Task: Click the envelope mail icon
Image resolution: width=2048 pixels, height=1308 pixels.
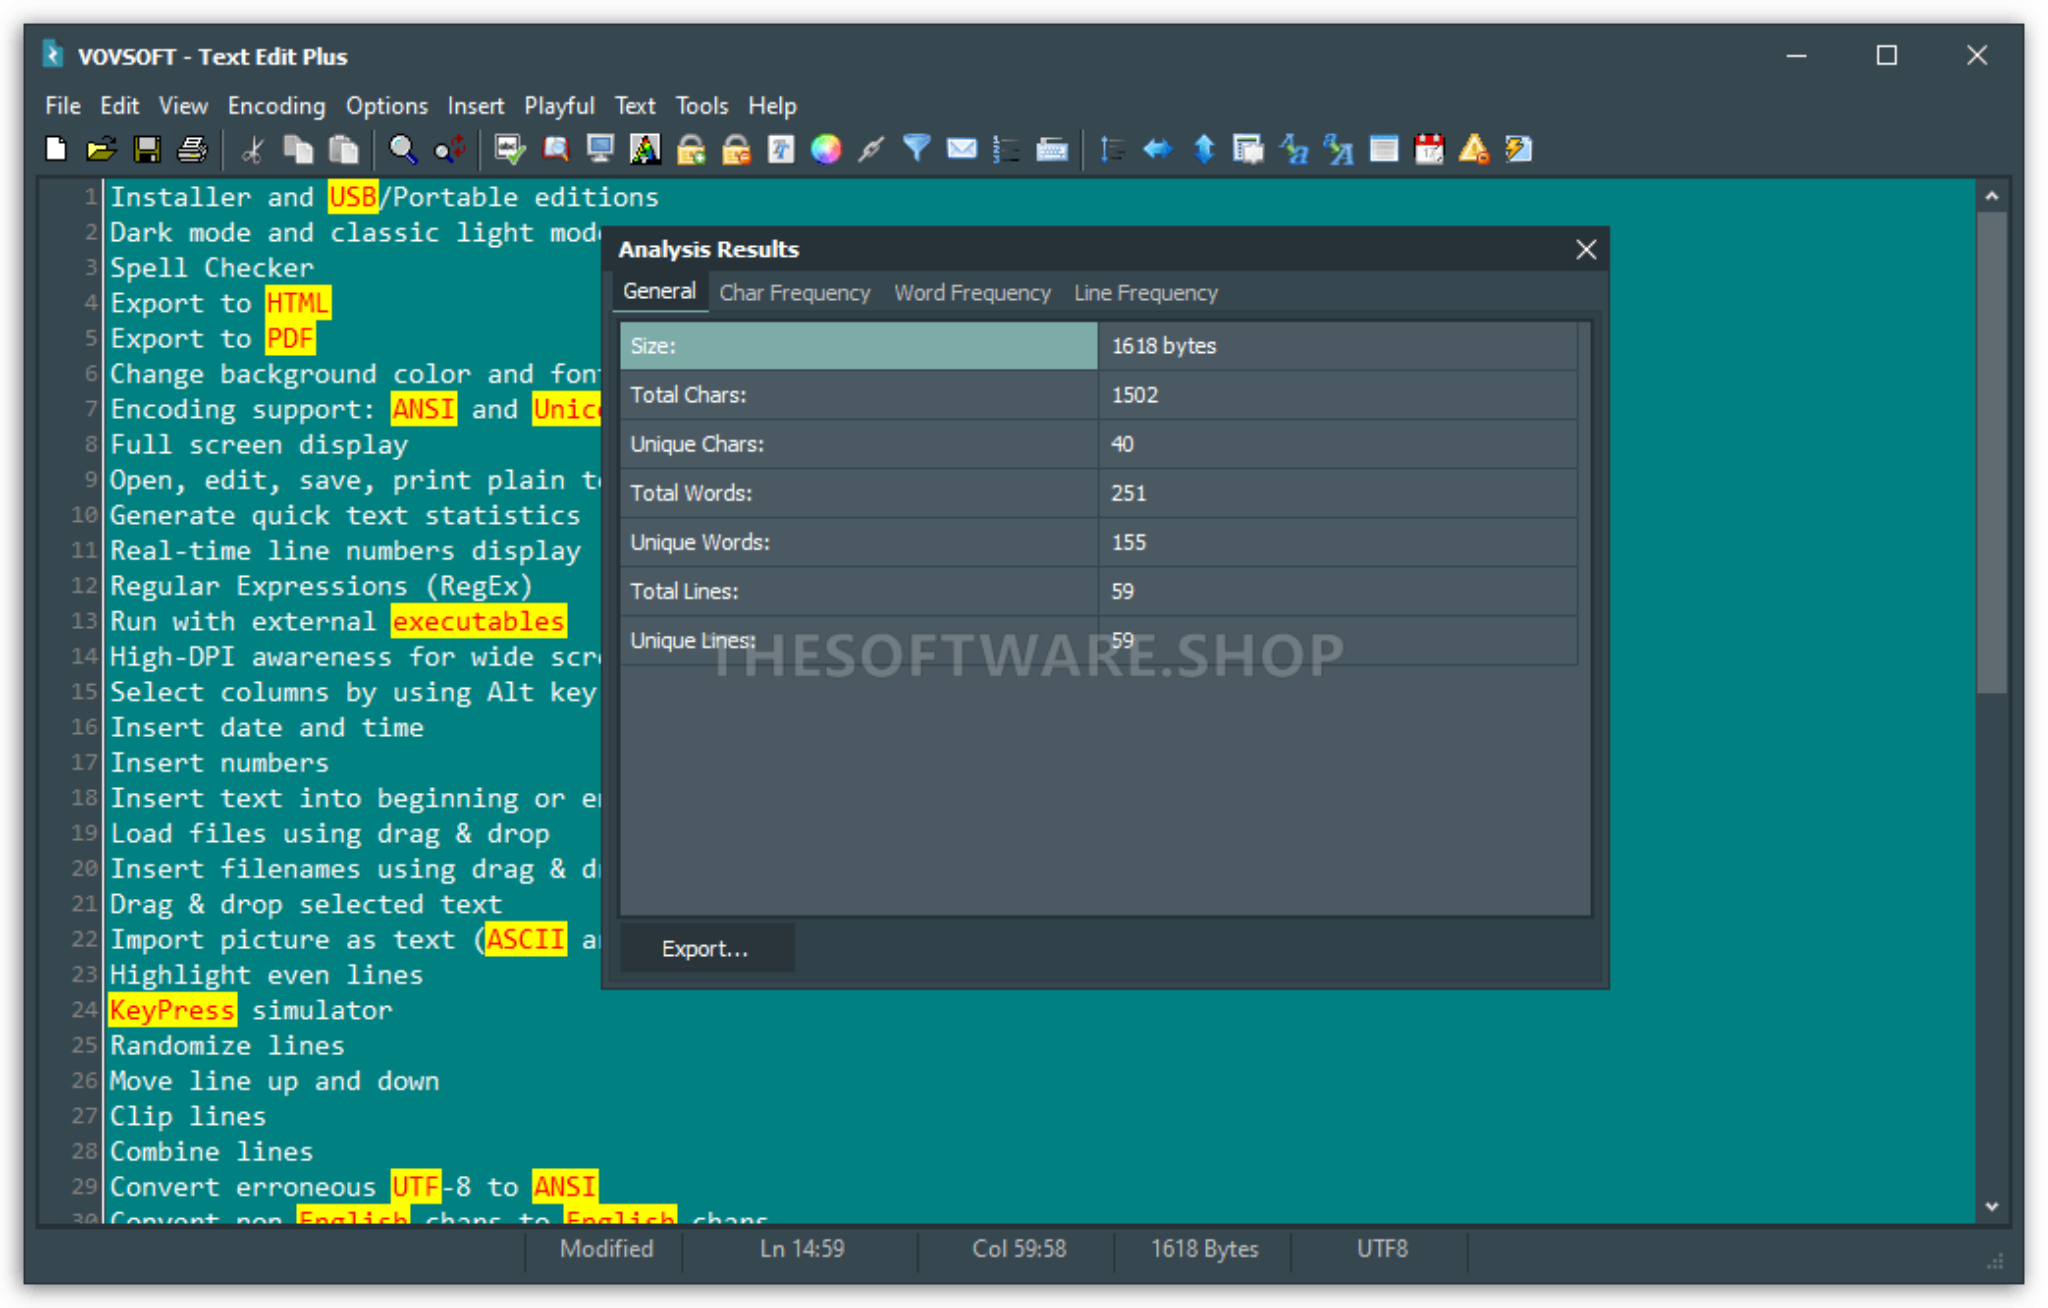Action: (x=962, y=149)
